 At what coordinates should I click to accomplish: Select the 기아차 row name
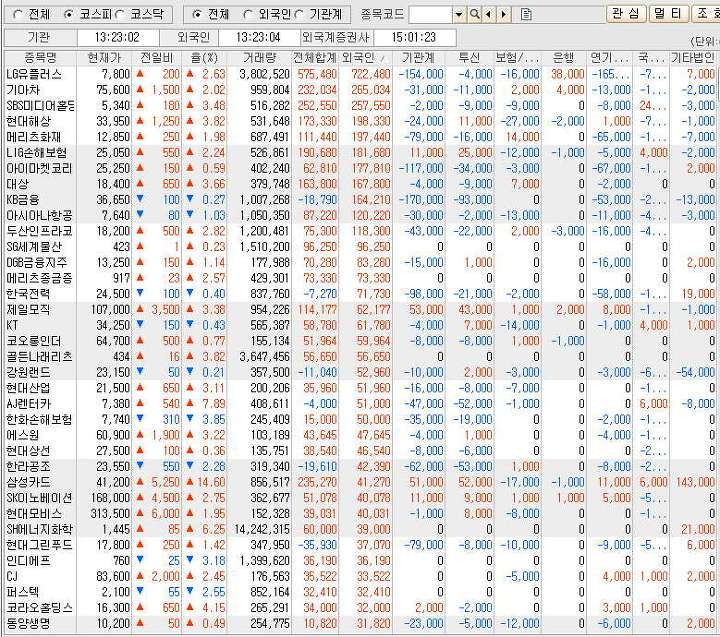pyautogui.click(x=23, y=90)
